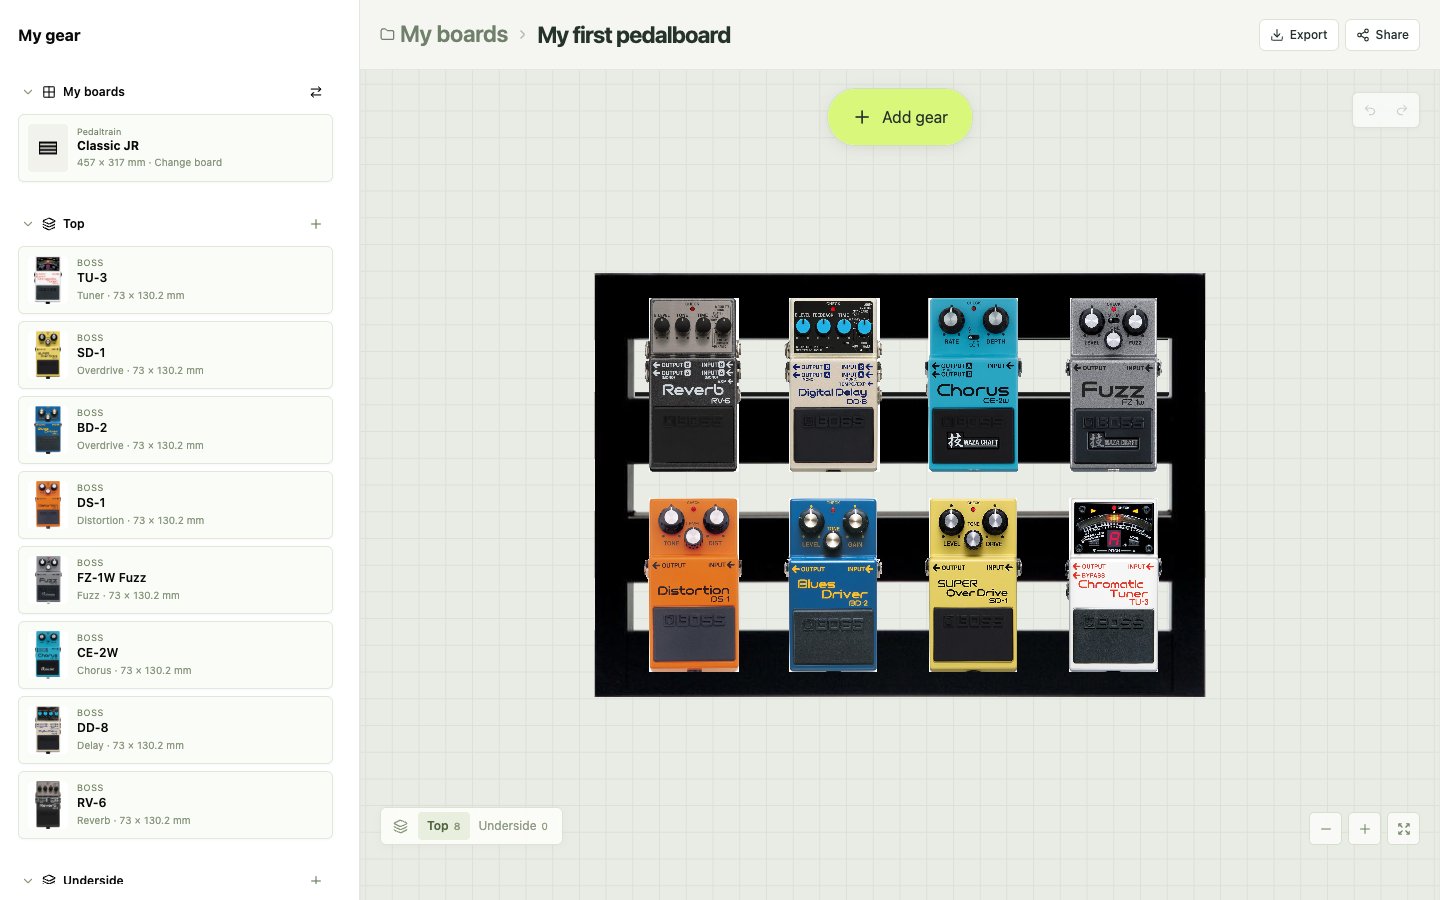1440x900 pixels.
Task: Click the TU-3 name in gear list
Action: (92, 278)
